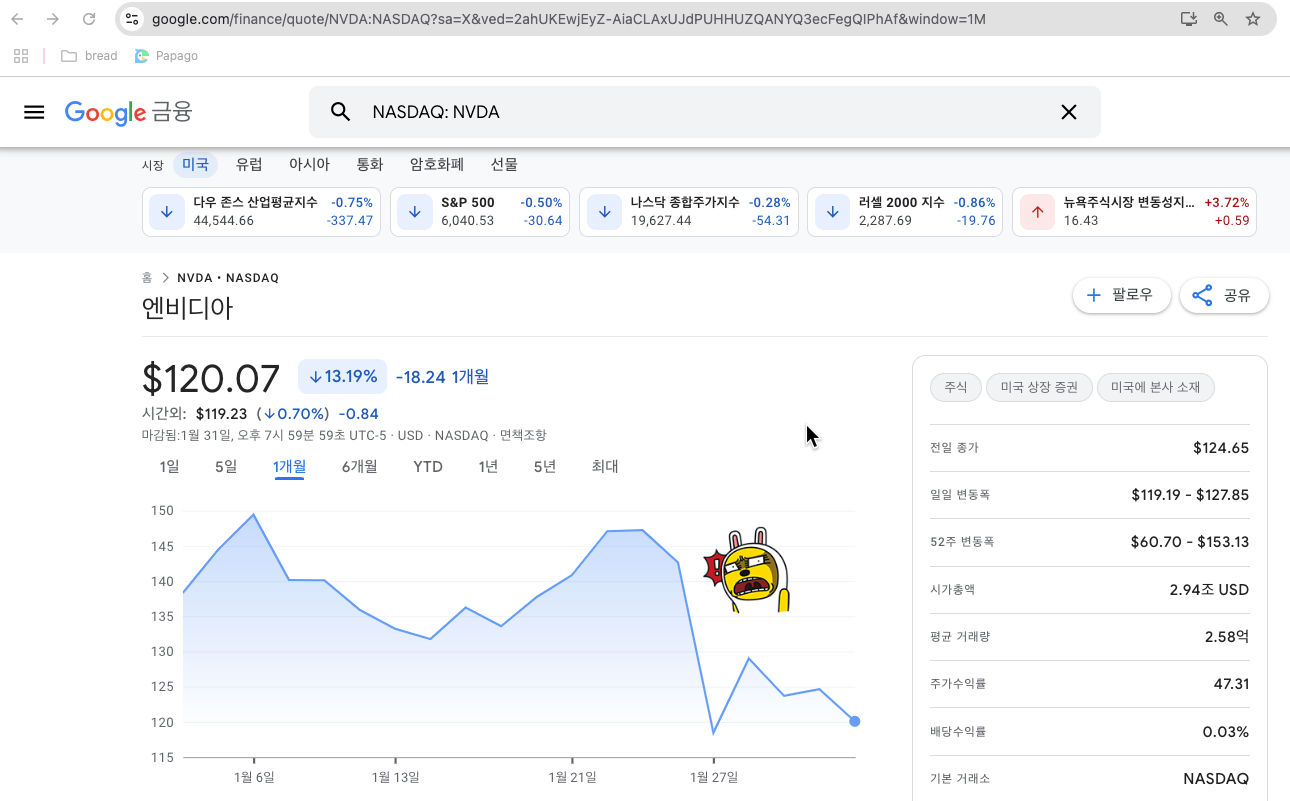
Task: Open the bread bookmarks folder
Action: (x=89, y=56)
